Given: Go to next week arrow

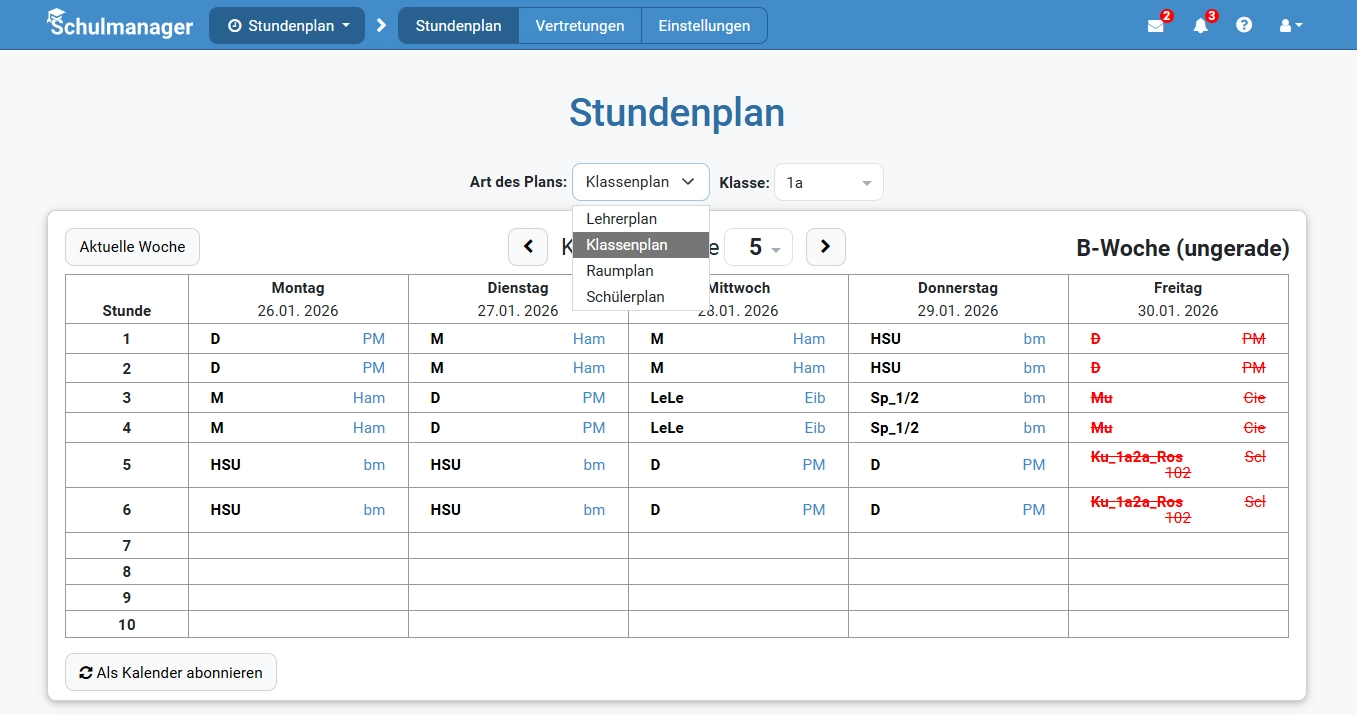Looking at the screenshot, I should pyautogui.click(x=825, y=247).
